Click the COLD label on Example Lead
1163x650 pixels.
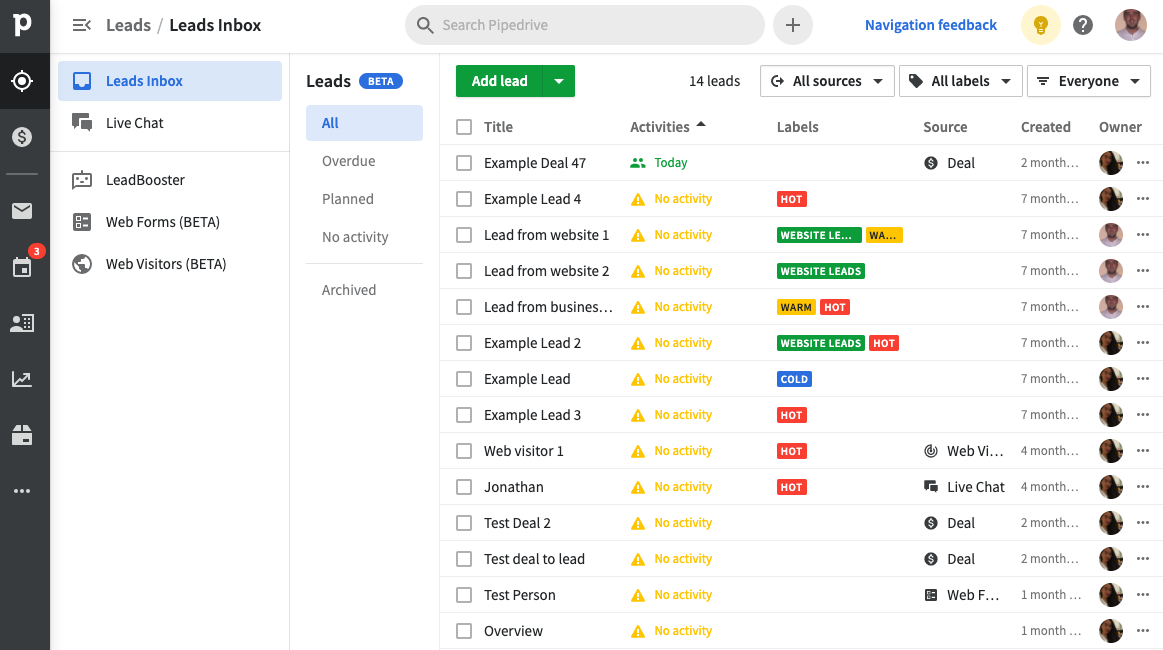(794, 379)
